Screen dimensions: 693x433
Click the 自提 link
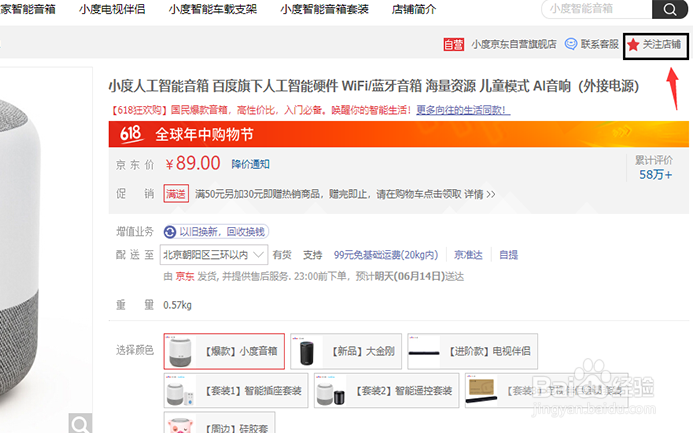[x=508, y=255]
